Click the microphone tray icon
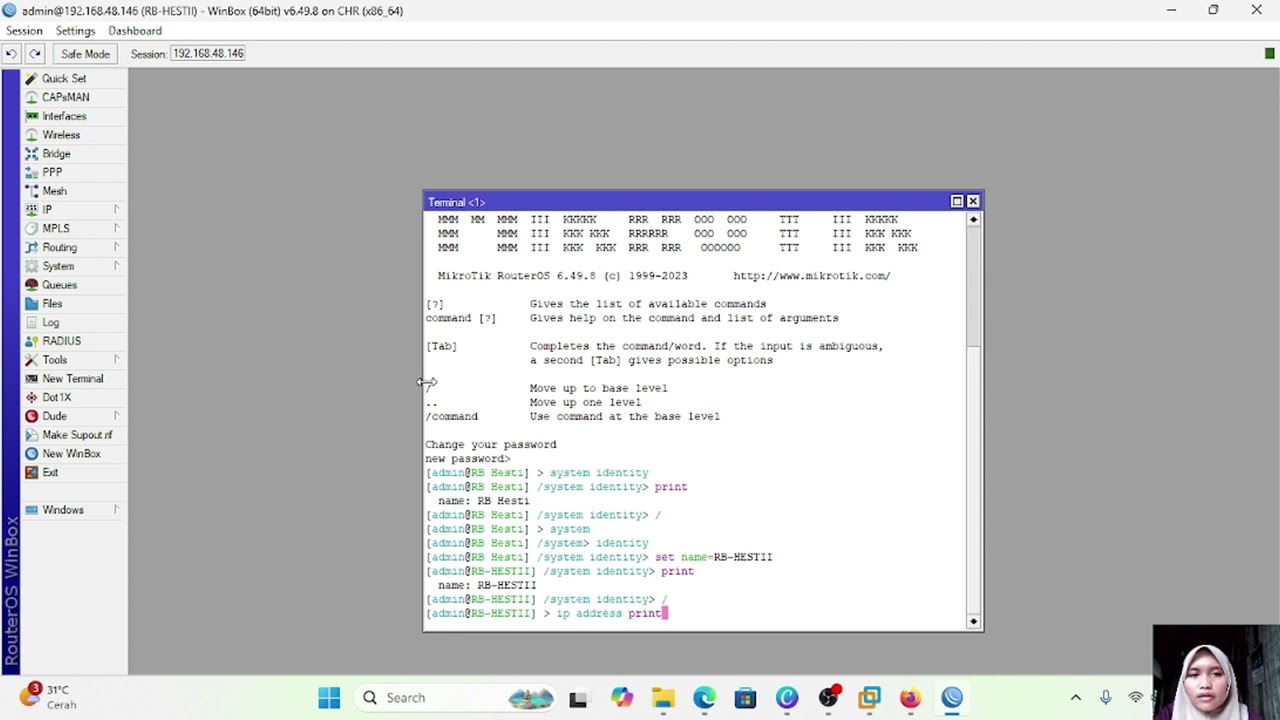The image size is (1280, 720). tap(1106, 698)
